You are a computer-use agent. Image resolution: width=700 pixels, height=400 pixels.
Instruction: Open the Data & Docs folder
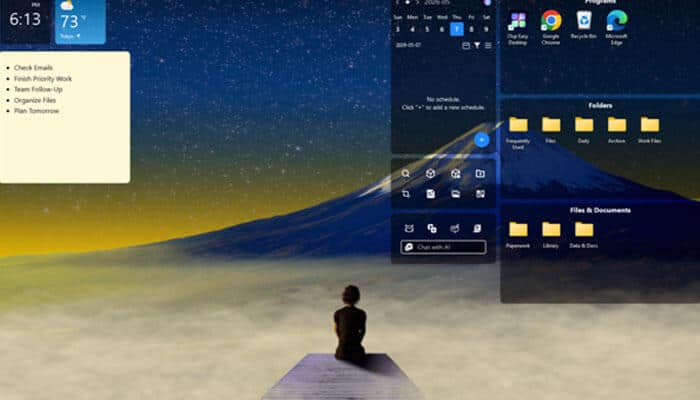(x=583, y=235)
